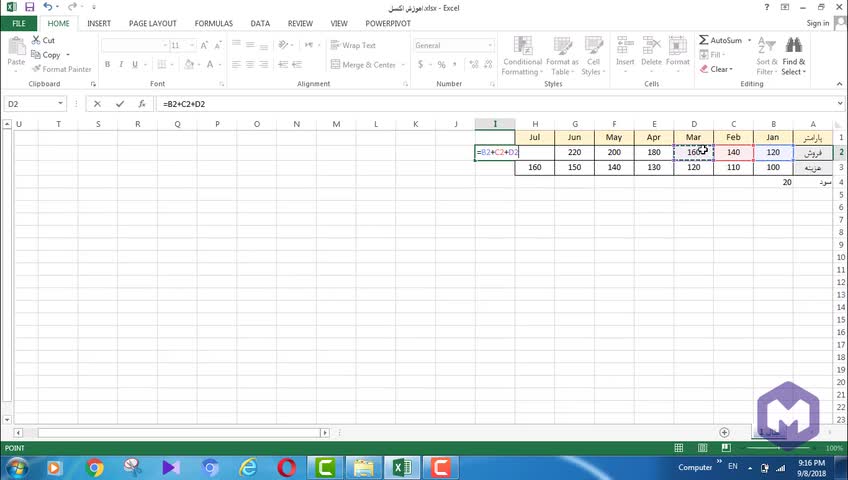Viewport: 848px width, 480px height.
Task: Toggle Wrap Text
Action: pyautogui.click(x=353, y=45)
